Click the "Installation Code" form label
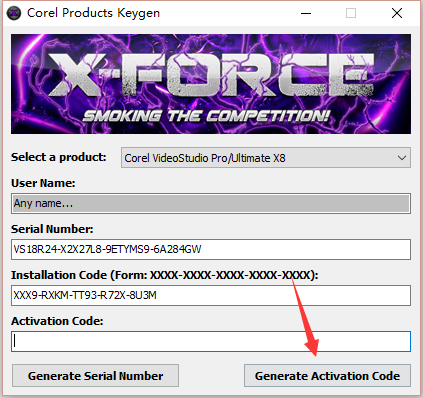The width and height of the screenshot is (423, 398). pos(165,275)
